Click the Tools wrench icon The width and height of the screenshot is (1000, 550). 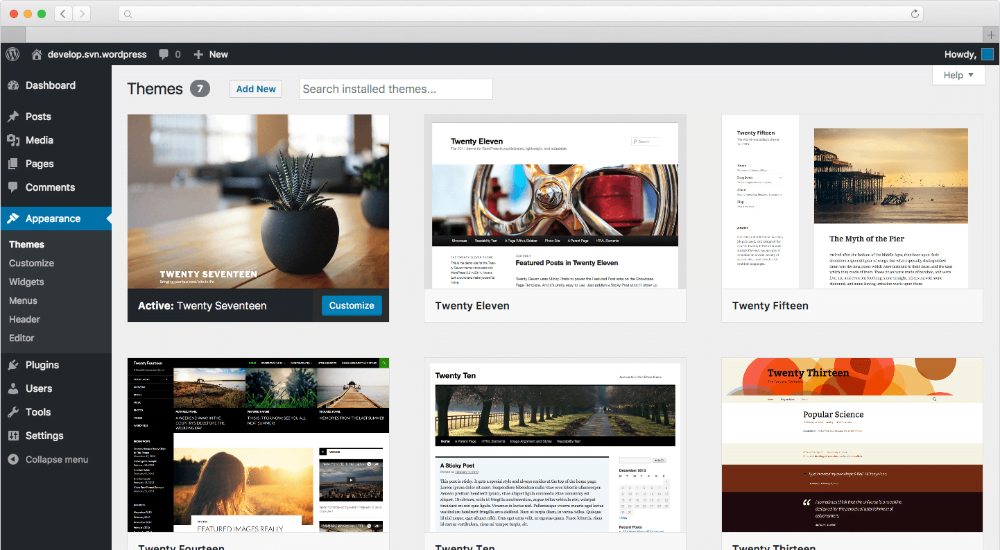[x=13, y=412]
